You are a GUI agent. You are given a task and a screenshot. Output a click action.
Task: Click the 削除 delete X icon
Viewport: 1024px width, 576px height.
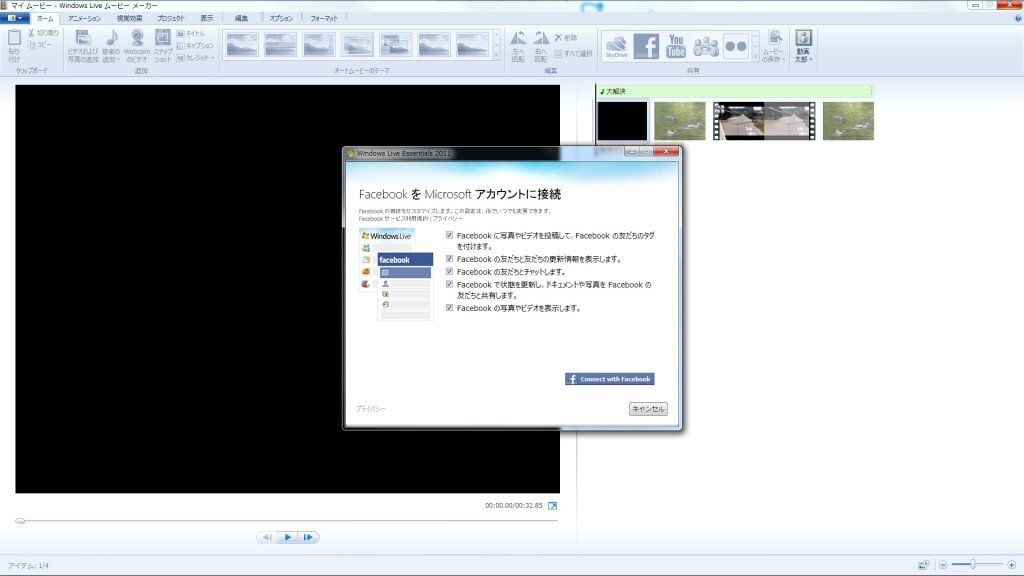558,37
